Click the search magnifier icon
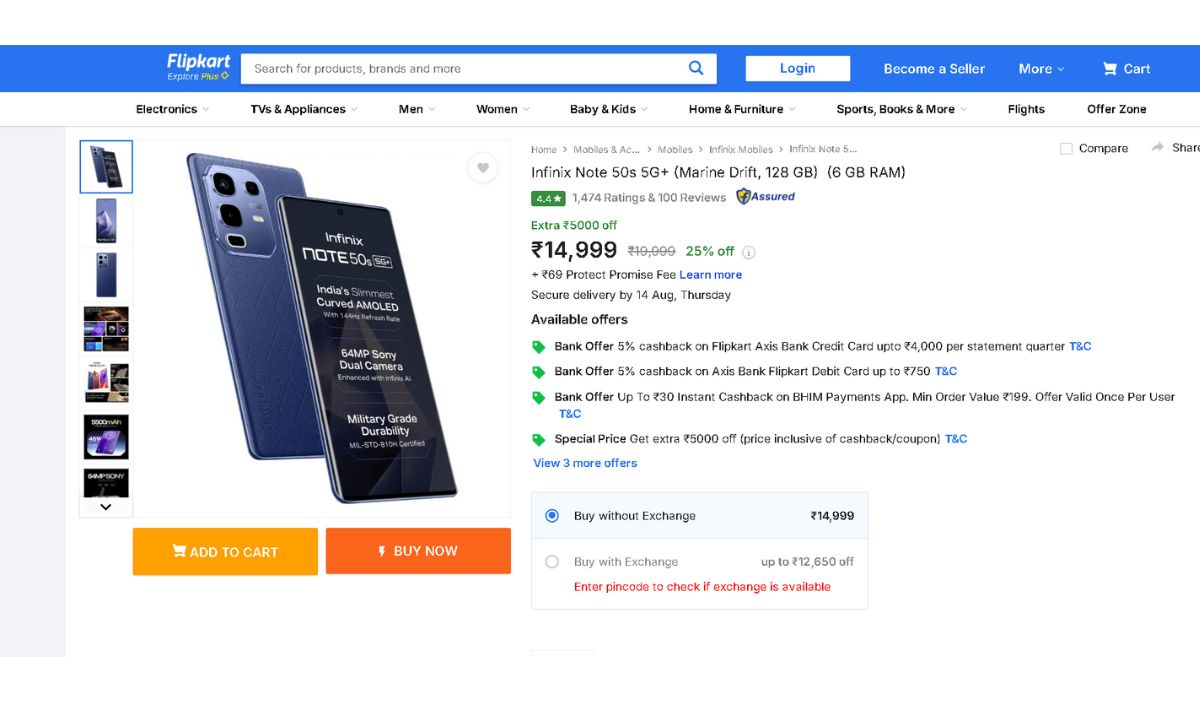Screen dimensions: 1200x720 (x=696, y=68)
